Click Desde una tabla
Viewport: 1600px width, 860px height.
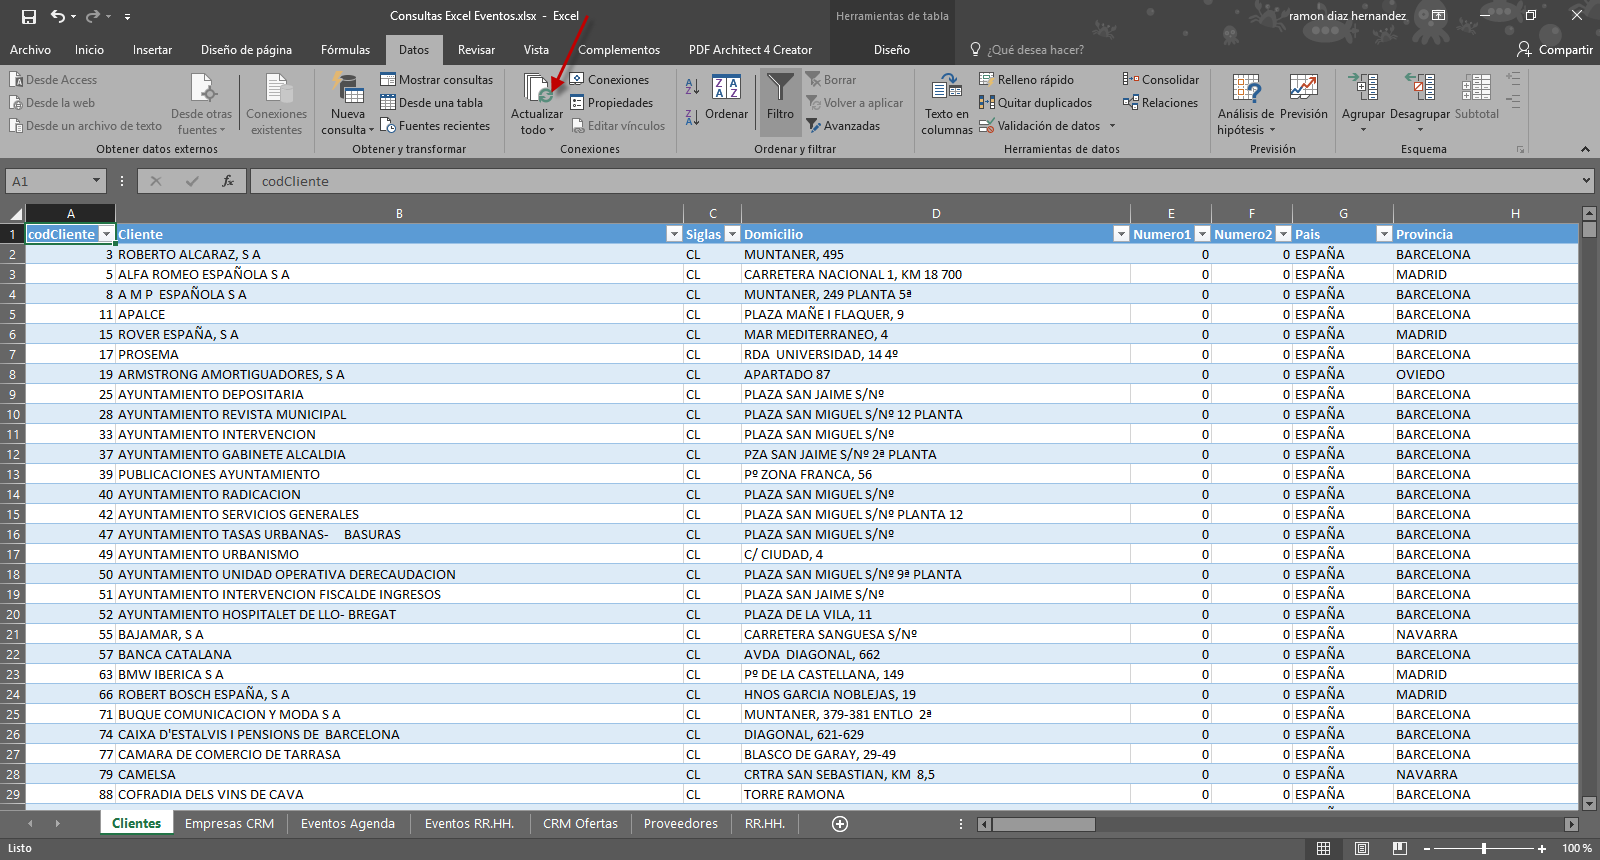(432, 103)
